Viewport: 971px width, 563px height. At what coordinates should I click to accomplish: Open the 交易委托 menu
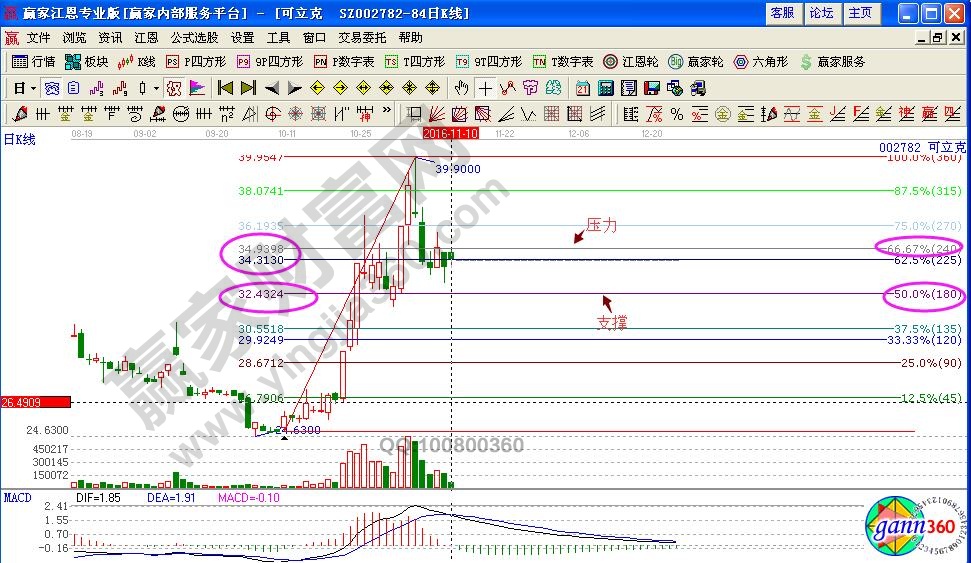pyautogui.click(x=361, y=37)
